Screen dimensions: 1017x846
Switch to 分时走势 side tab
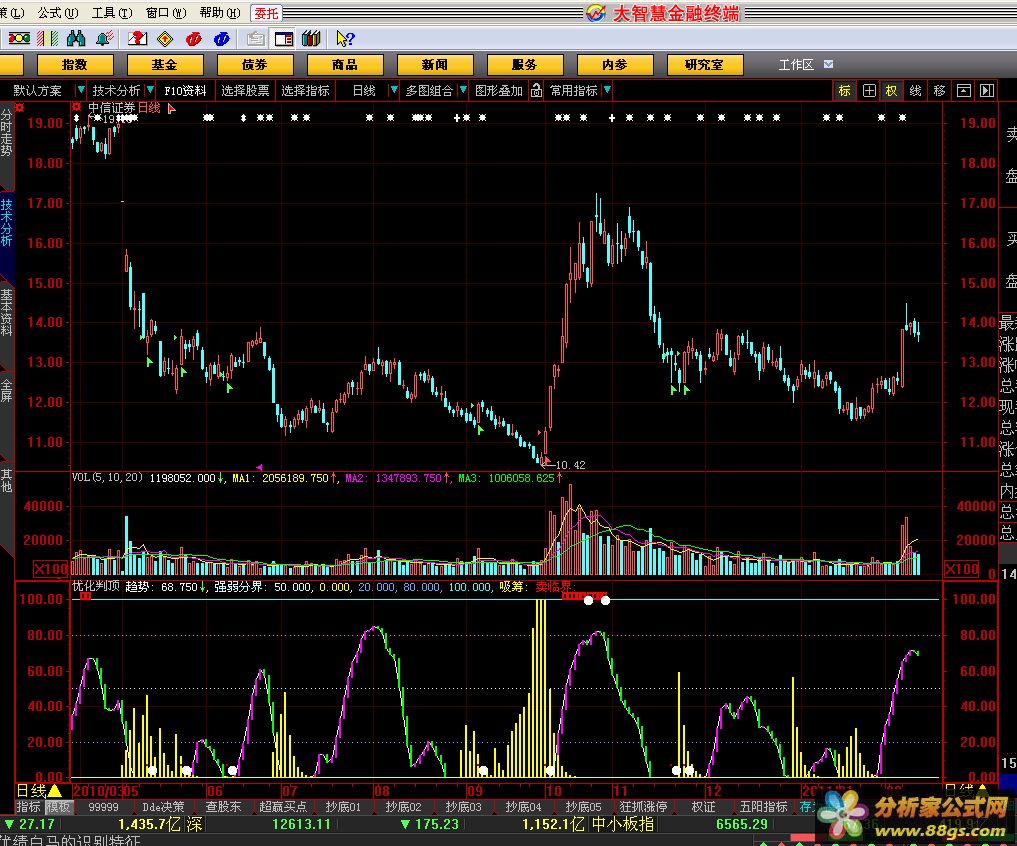(6, 133)
